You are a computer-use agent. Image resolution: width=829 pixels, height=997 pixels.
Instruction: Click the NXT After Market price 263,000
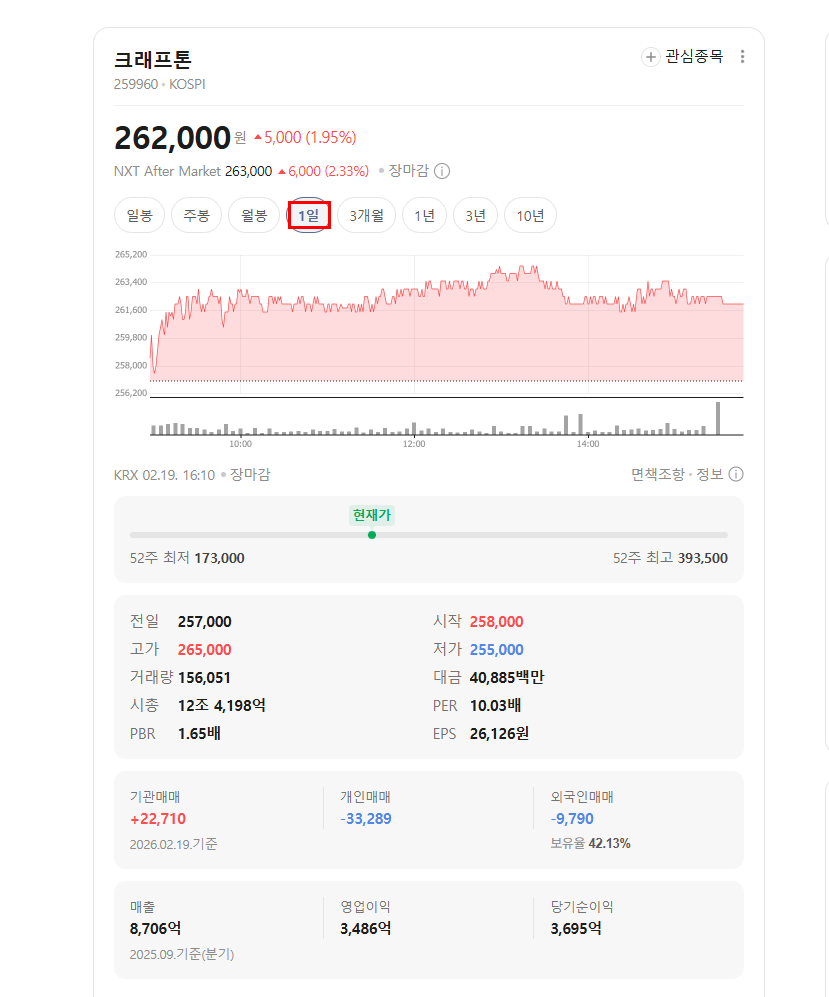(249, 171)
